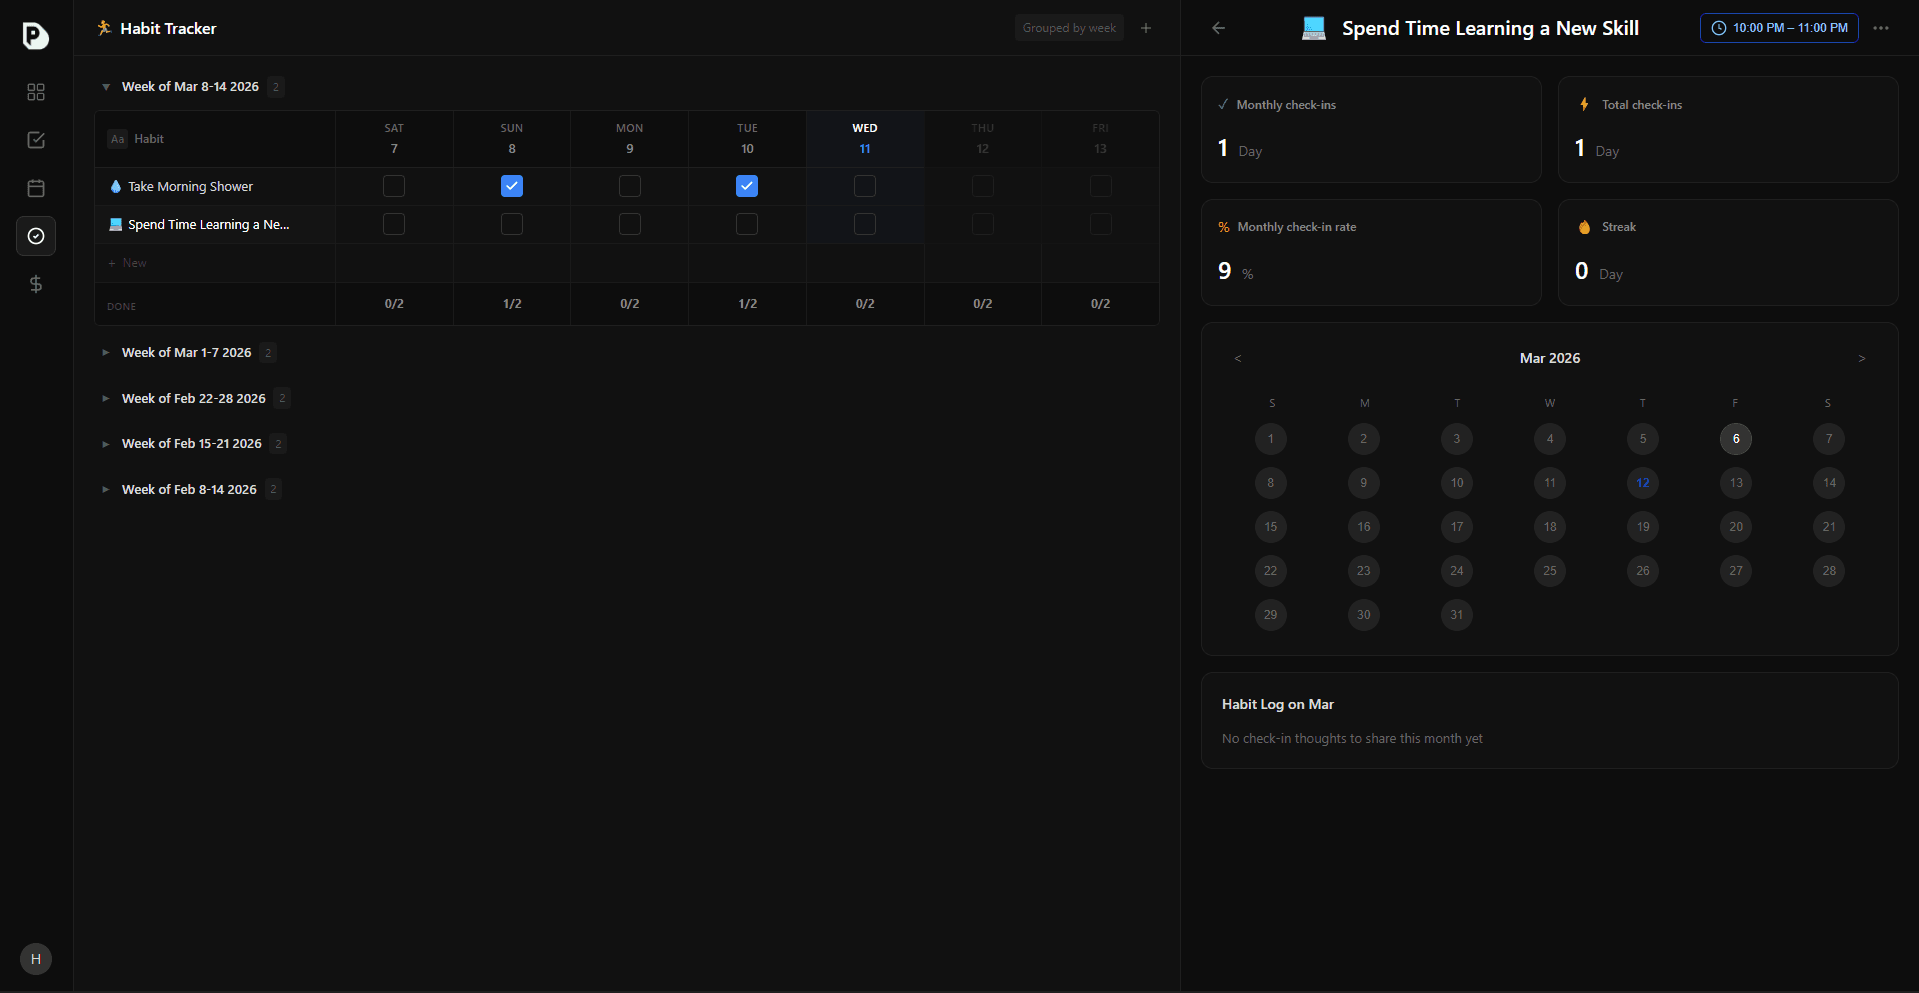Screen dimensions: 1919x993
Task: Click New to add a habit
Action: (x=134, y=263)
